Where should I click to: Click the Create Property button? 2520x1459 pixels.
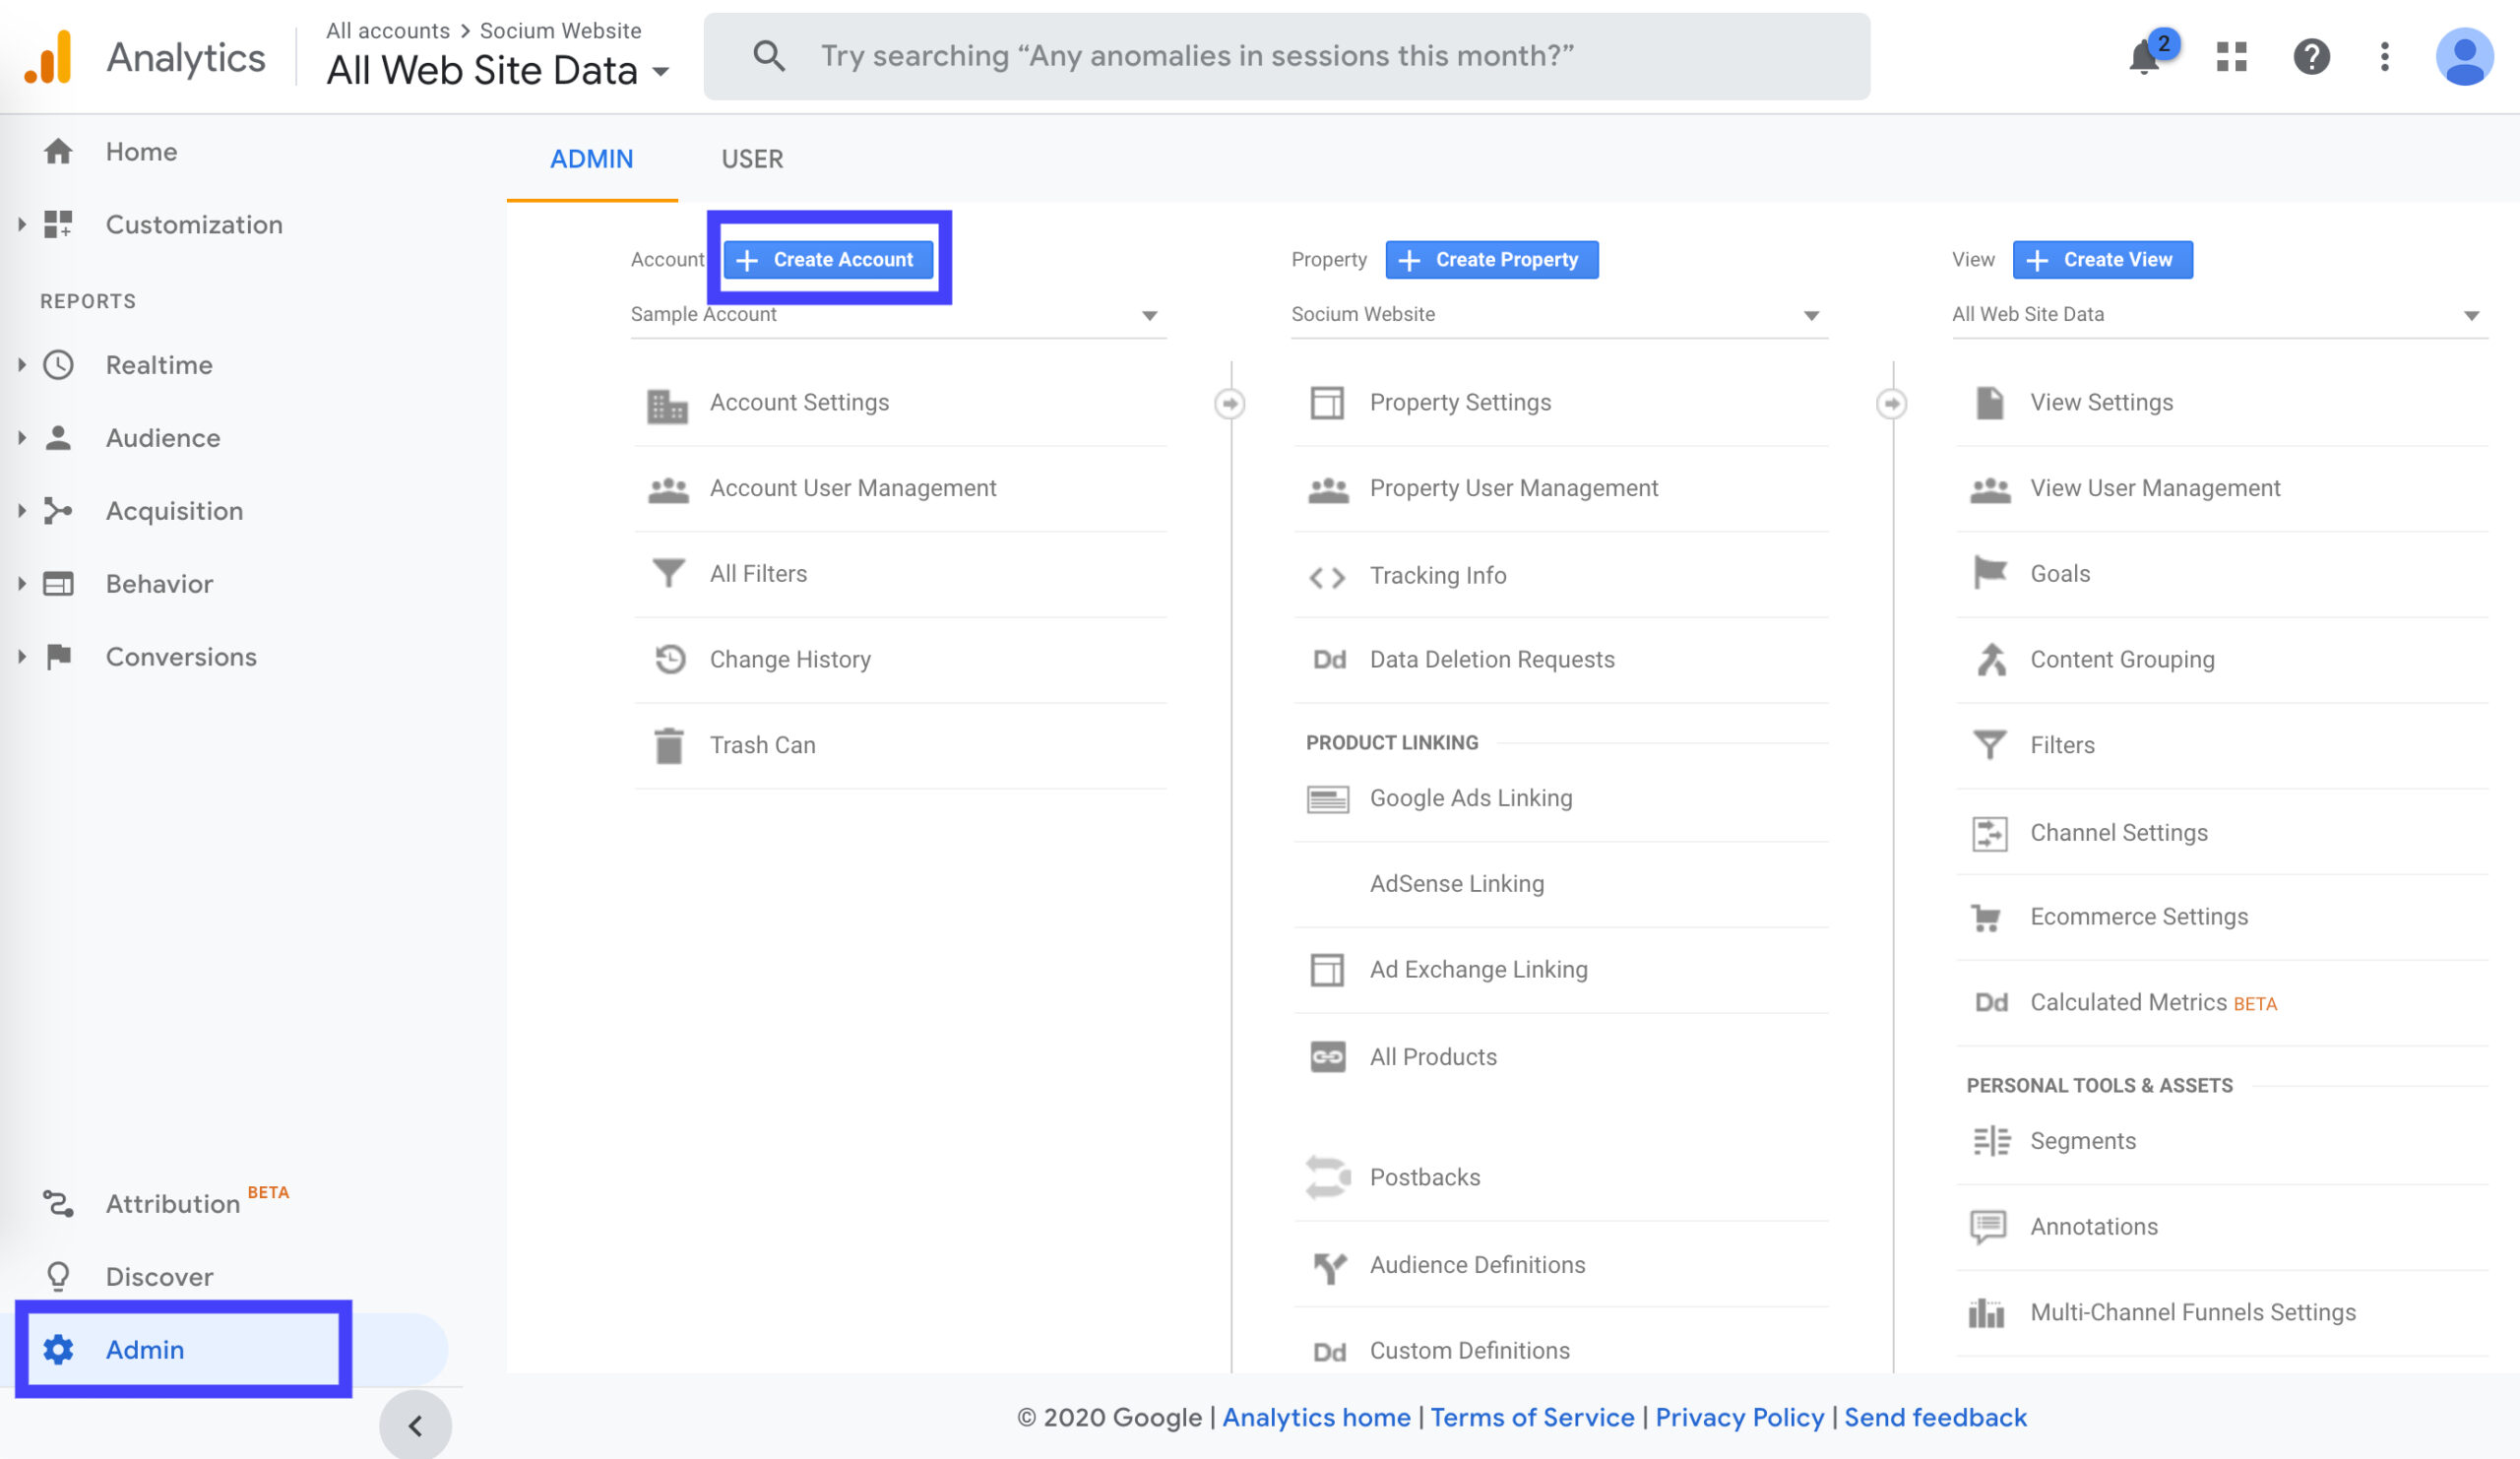1491,260
